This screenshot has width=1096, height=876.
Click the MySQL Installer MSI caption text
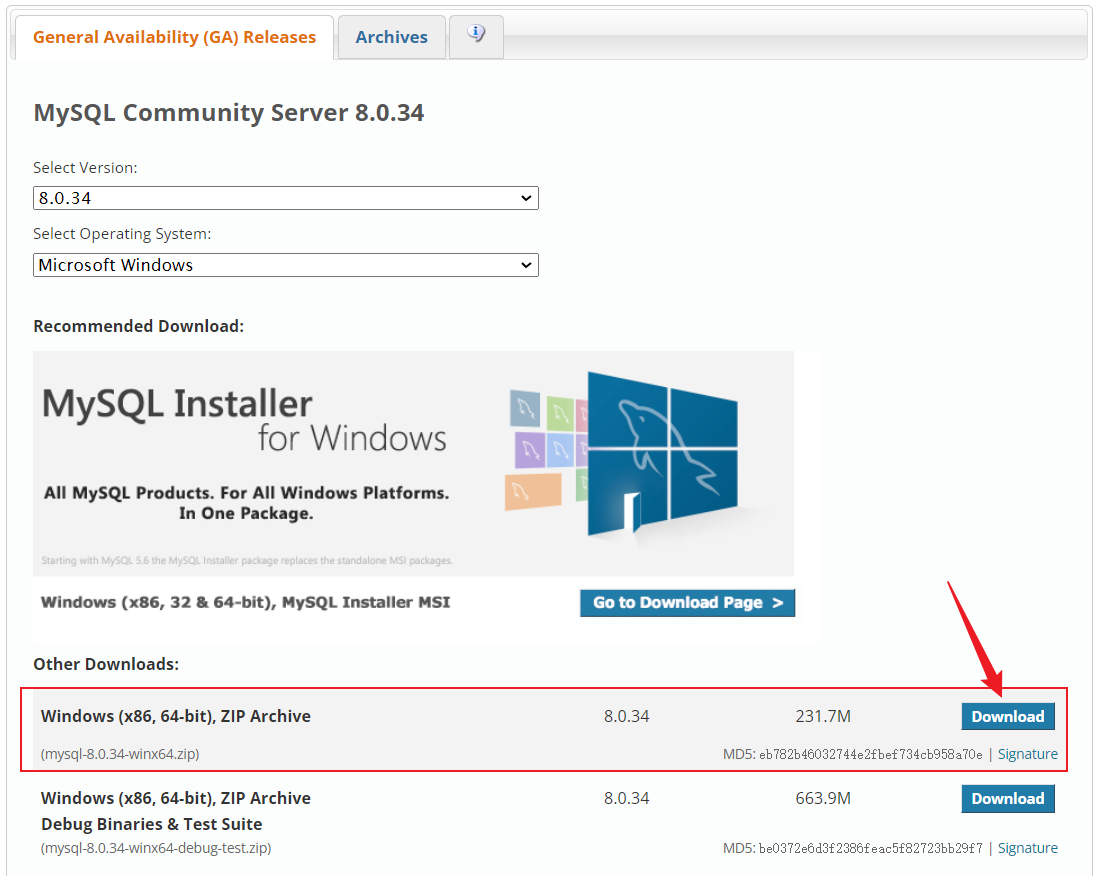(x=245, y=602)
